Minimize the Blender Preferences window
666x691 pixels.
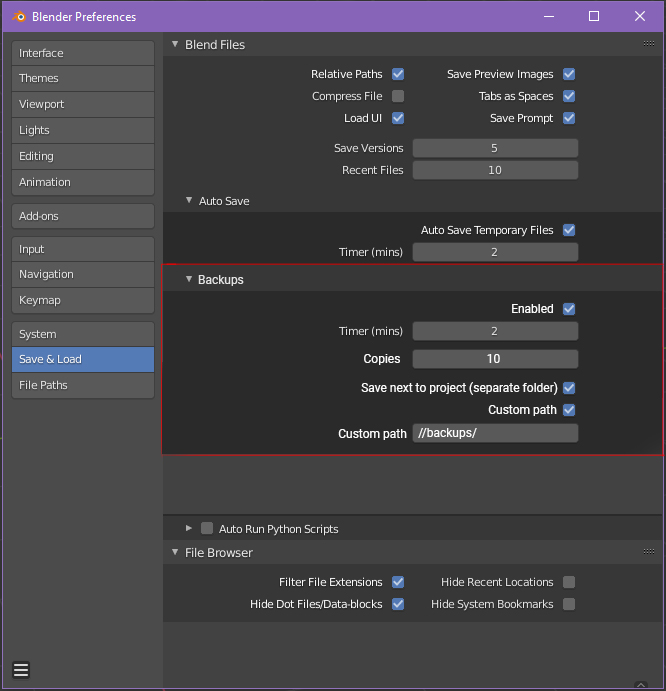[549, 16]
